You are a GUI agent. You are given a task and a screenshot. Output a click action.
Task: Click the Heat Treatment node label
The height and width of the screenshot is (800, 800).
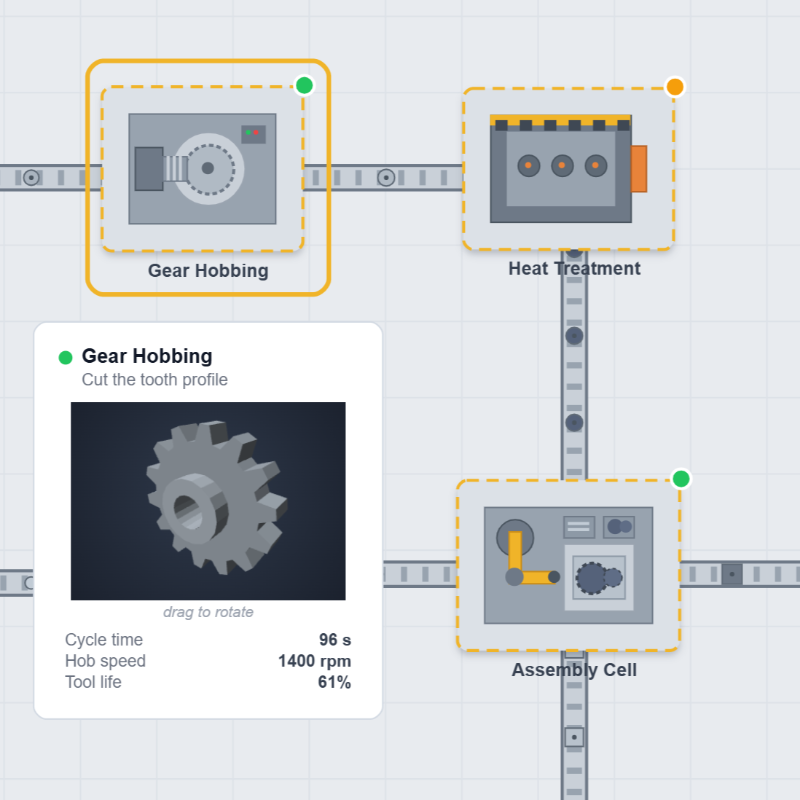[x=574, y=268]
